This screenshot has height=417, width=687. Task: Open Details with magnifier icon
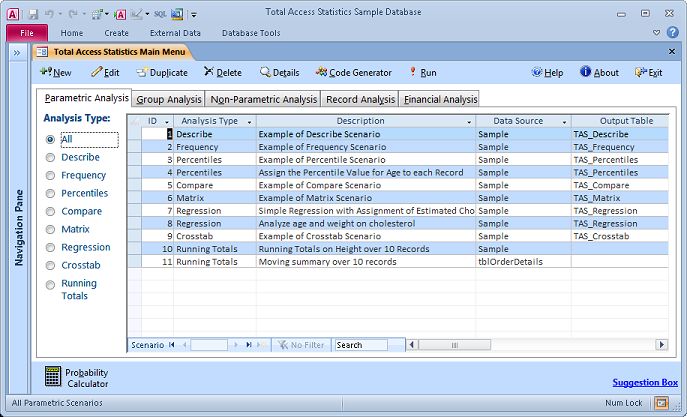point(280,73)
